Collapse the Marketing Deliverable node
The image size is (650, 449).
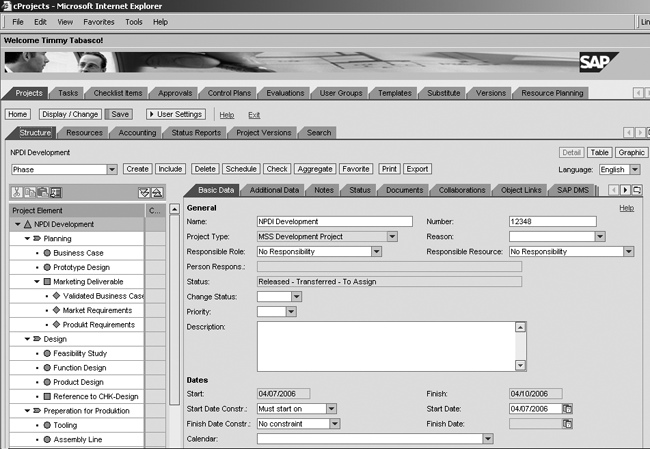[x=37, y=282]
